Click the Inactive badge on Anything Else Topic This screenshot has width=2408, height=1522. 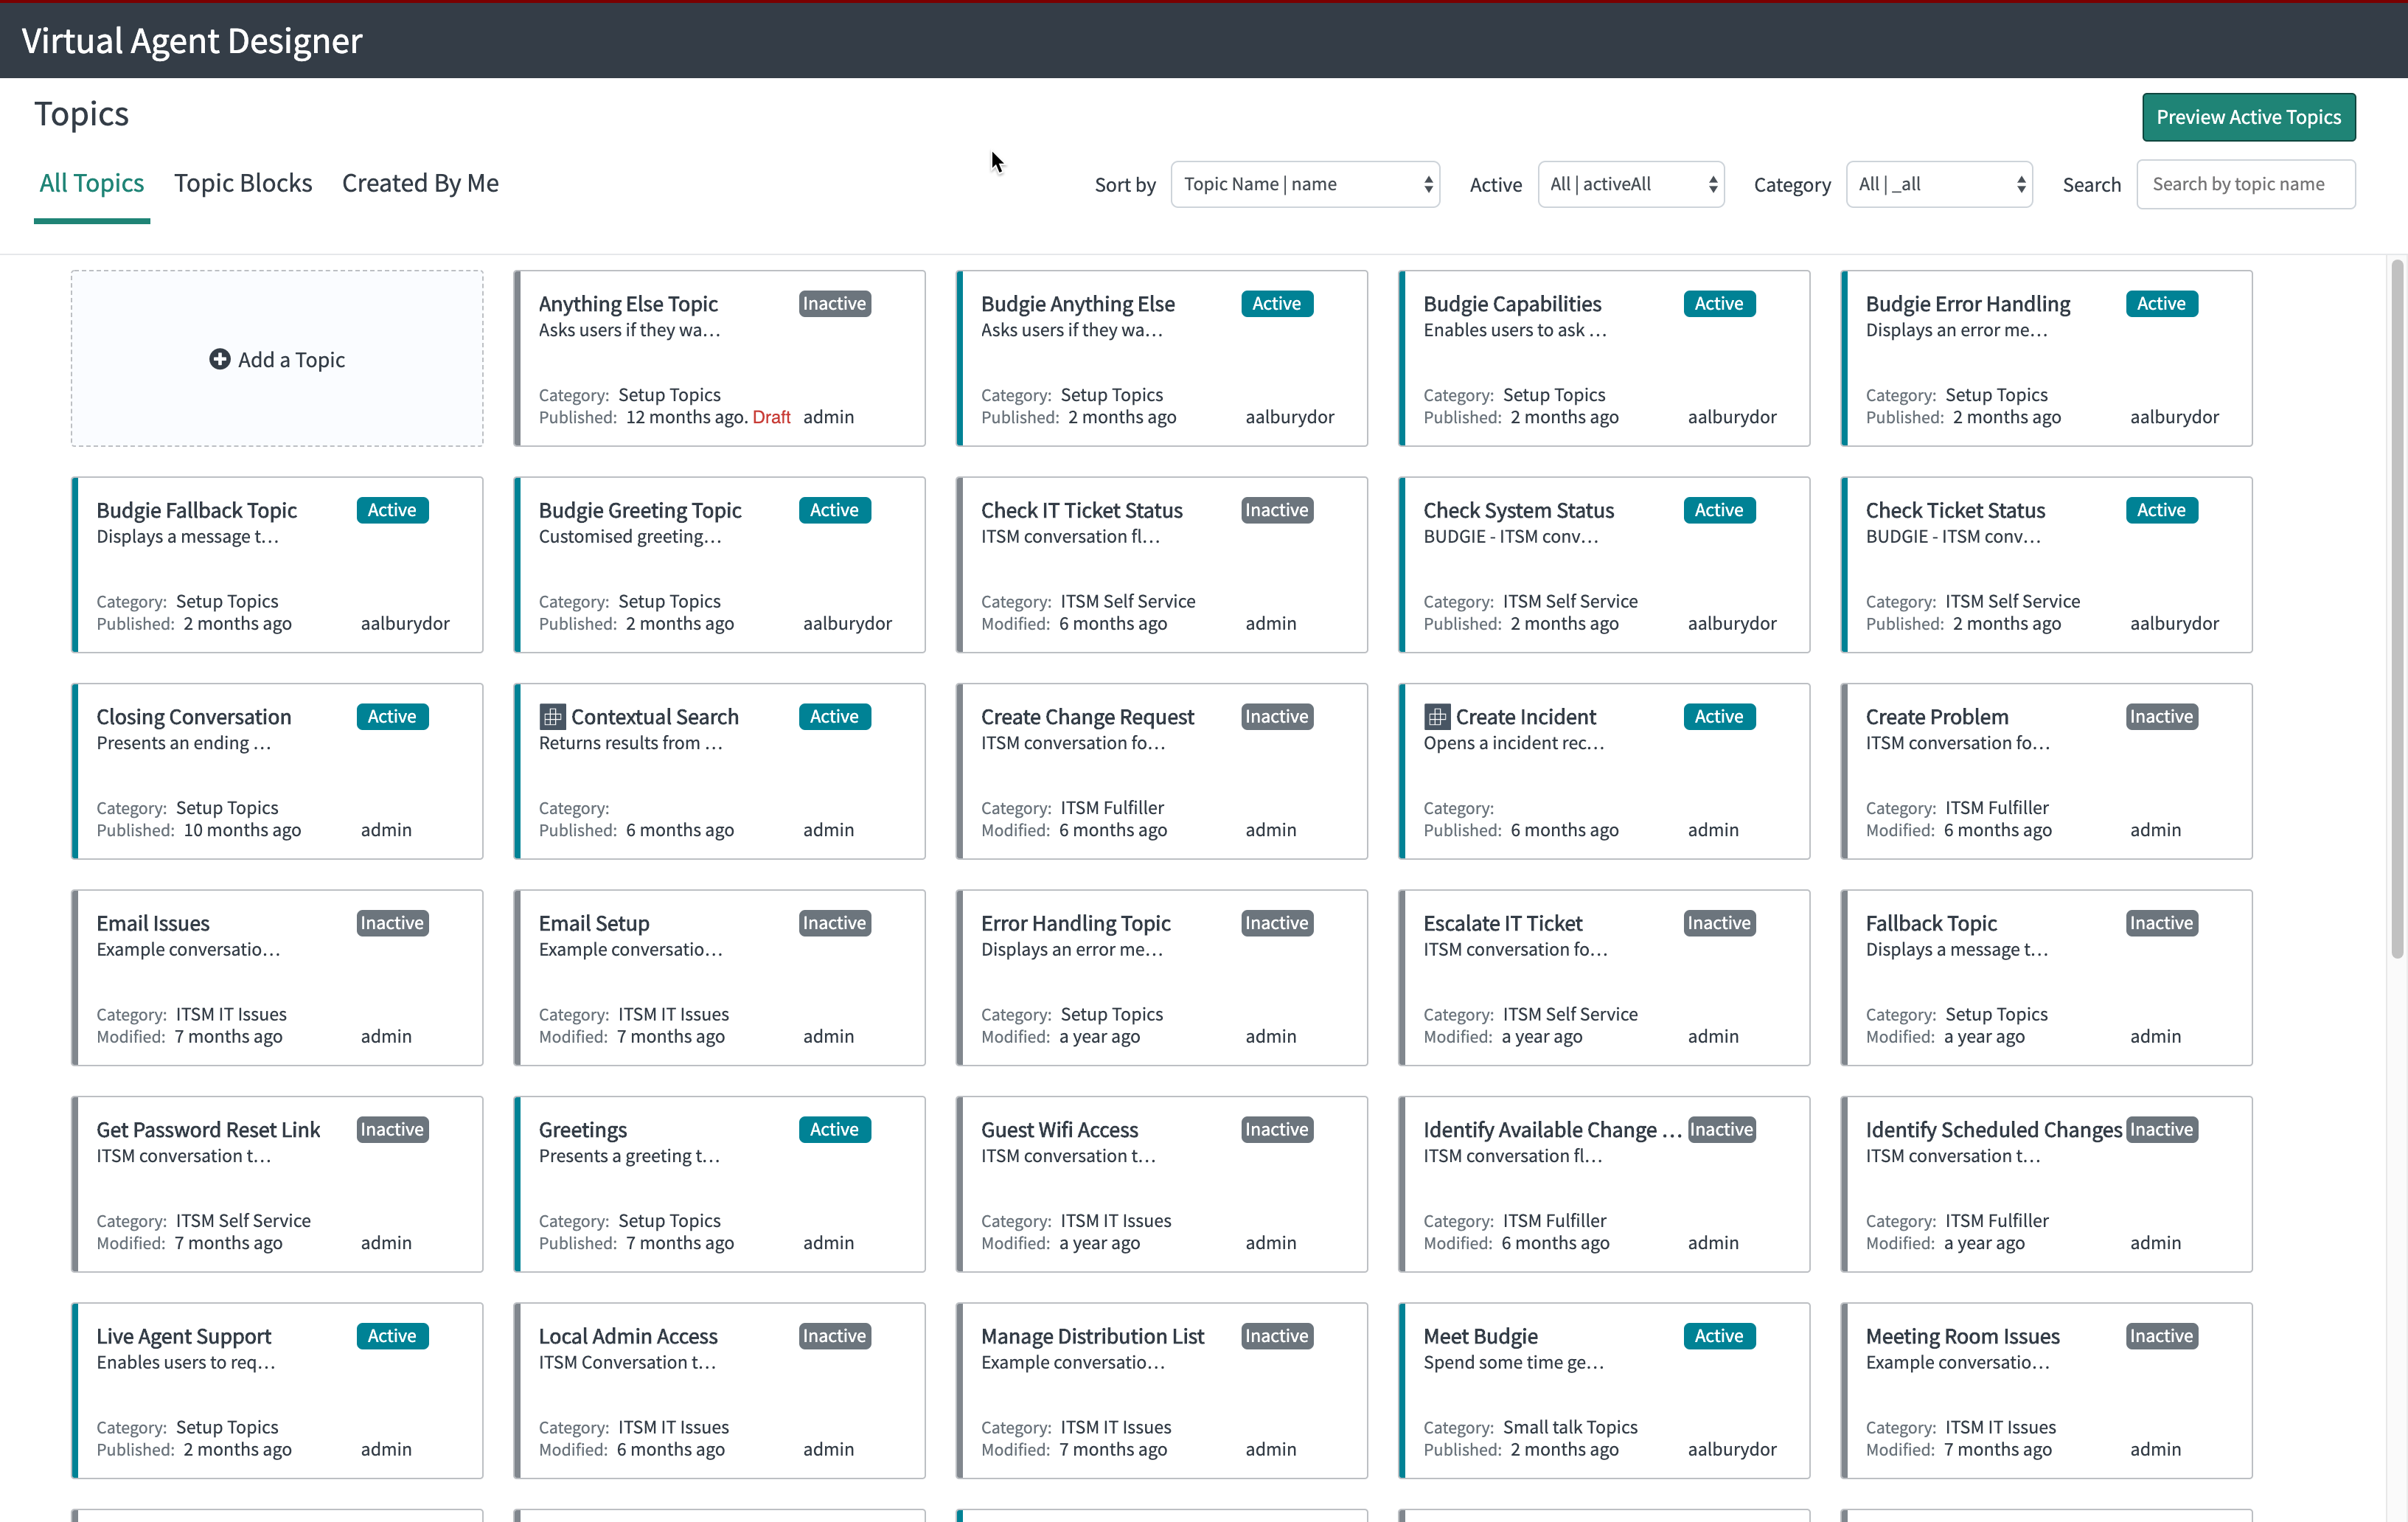click(835, 304)
